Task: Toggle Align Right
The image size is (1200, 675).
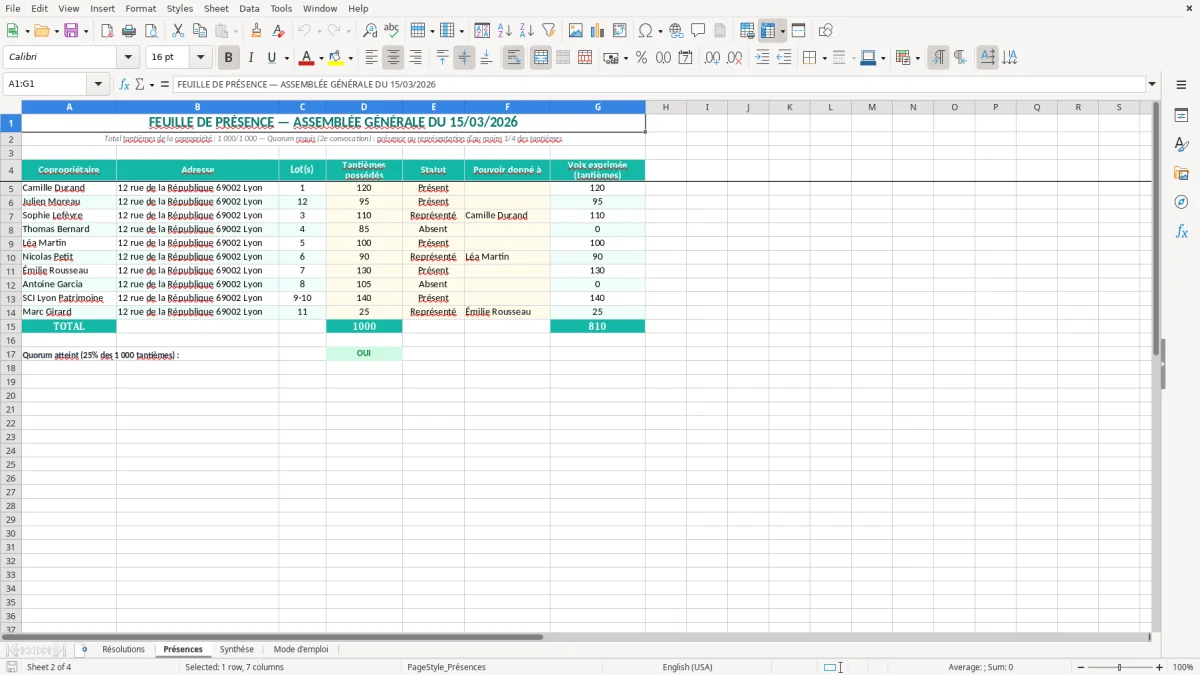Action: pos(415,58)
